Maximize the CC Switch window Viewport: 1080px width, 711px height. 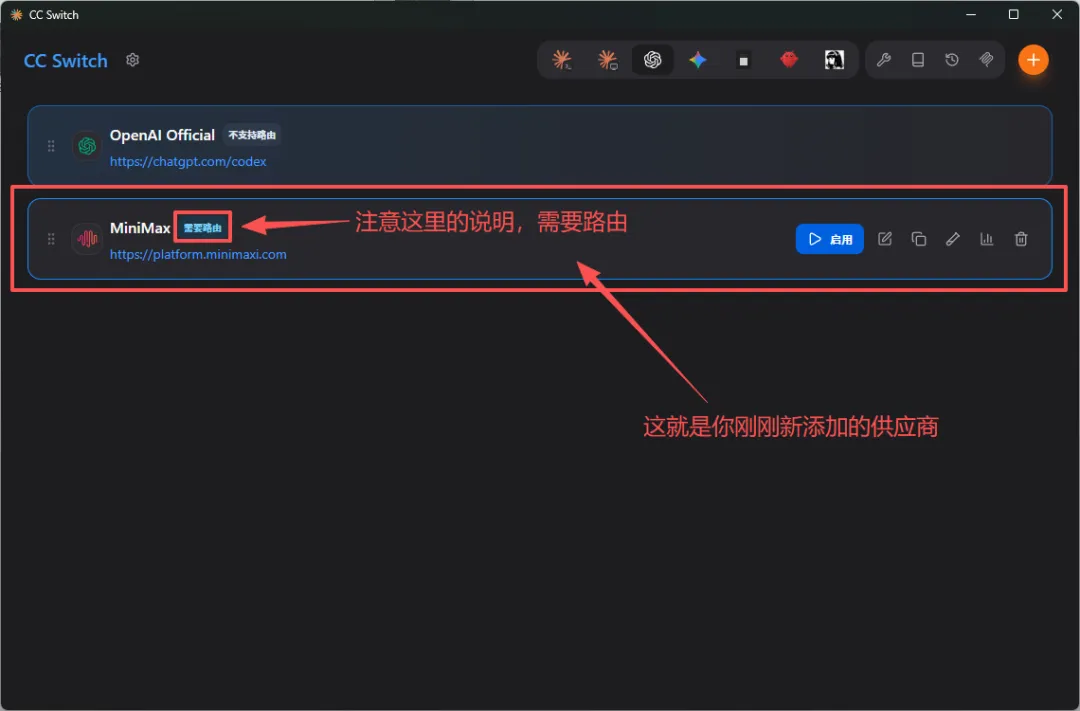tap(1013, 14)
